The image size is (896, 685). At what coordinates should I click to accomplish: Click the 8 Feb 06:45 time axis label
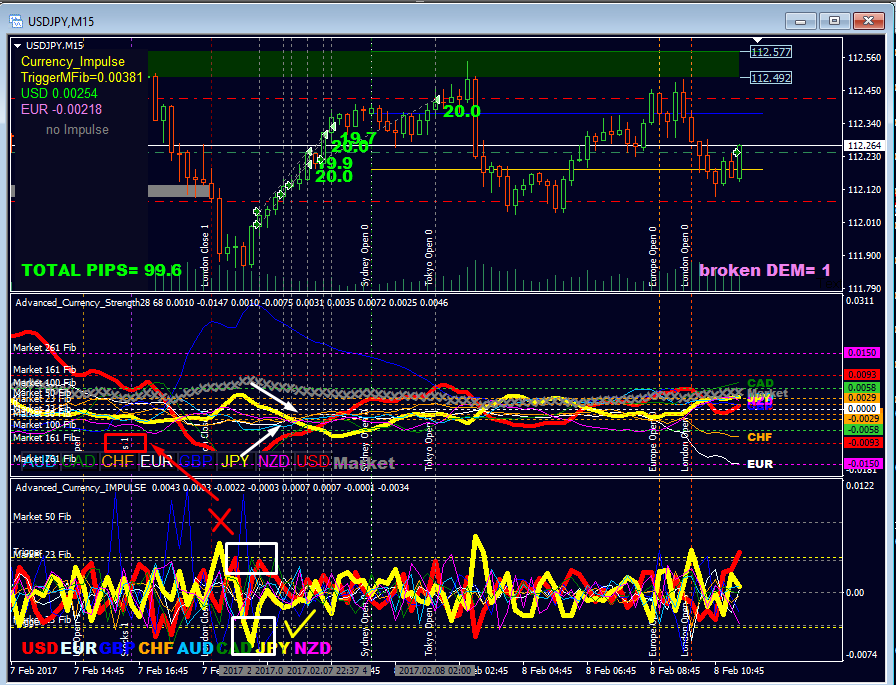(611, 670)
